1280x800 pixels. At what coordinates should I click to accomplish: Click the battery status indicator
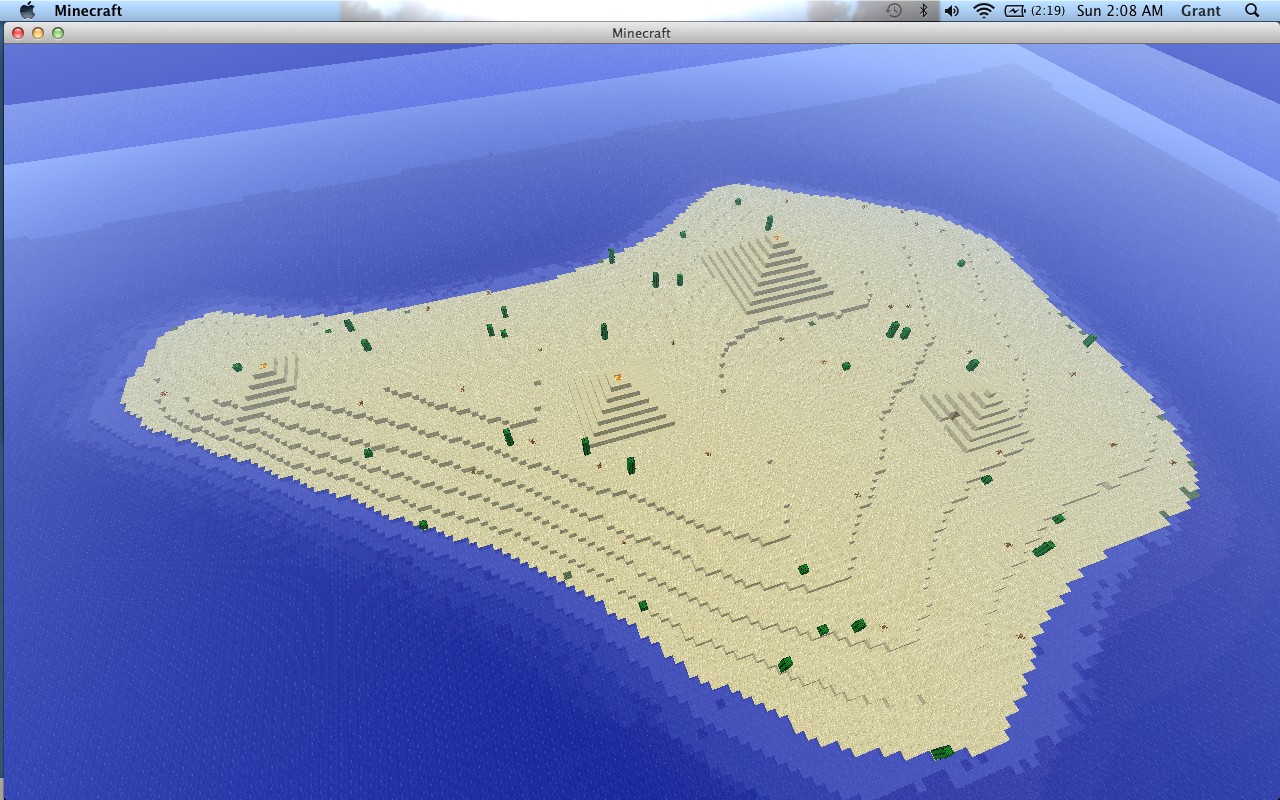(x=1034, y=11)
